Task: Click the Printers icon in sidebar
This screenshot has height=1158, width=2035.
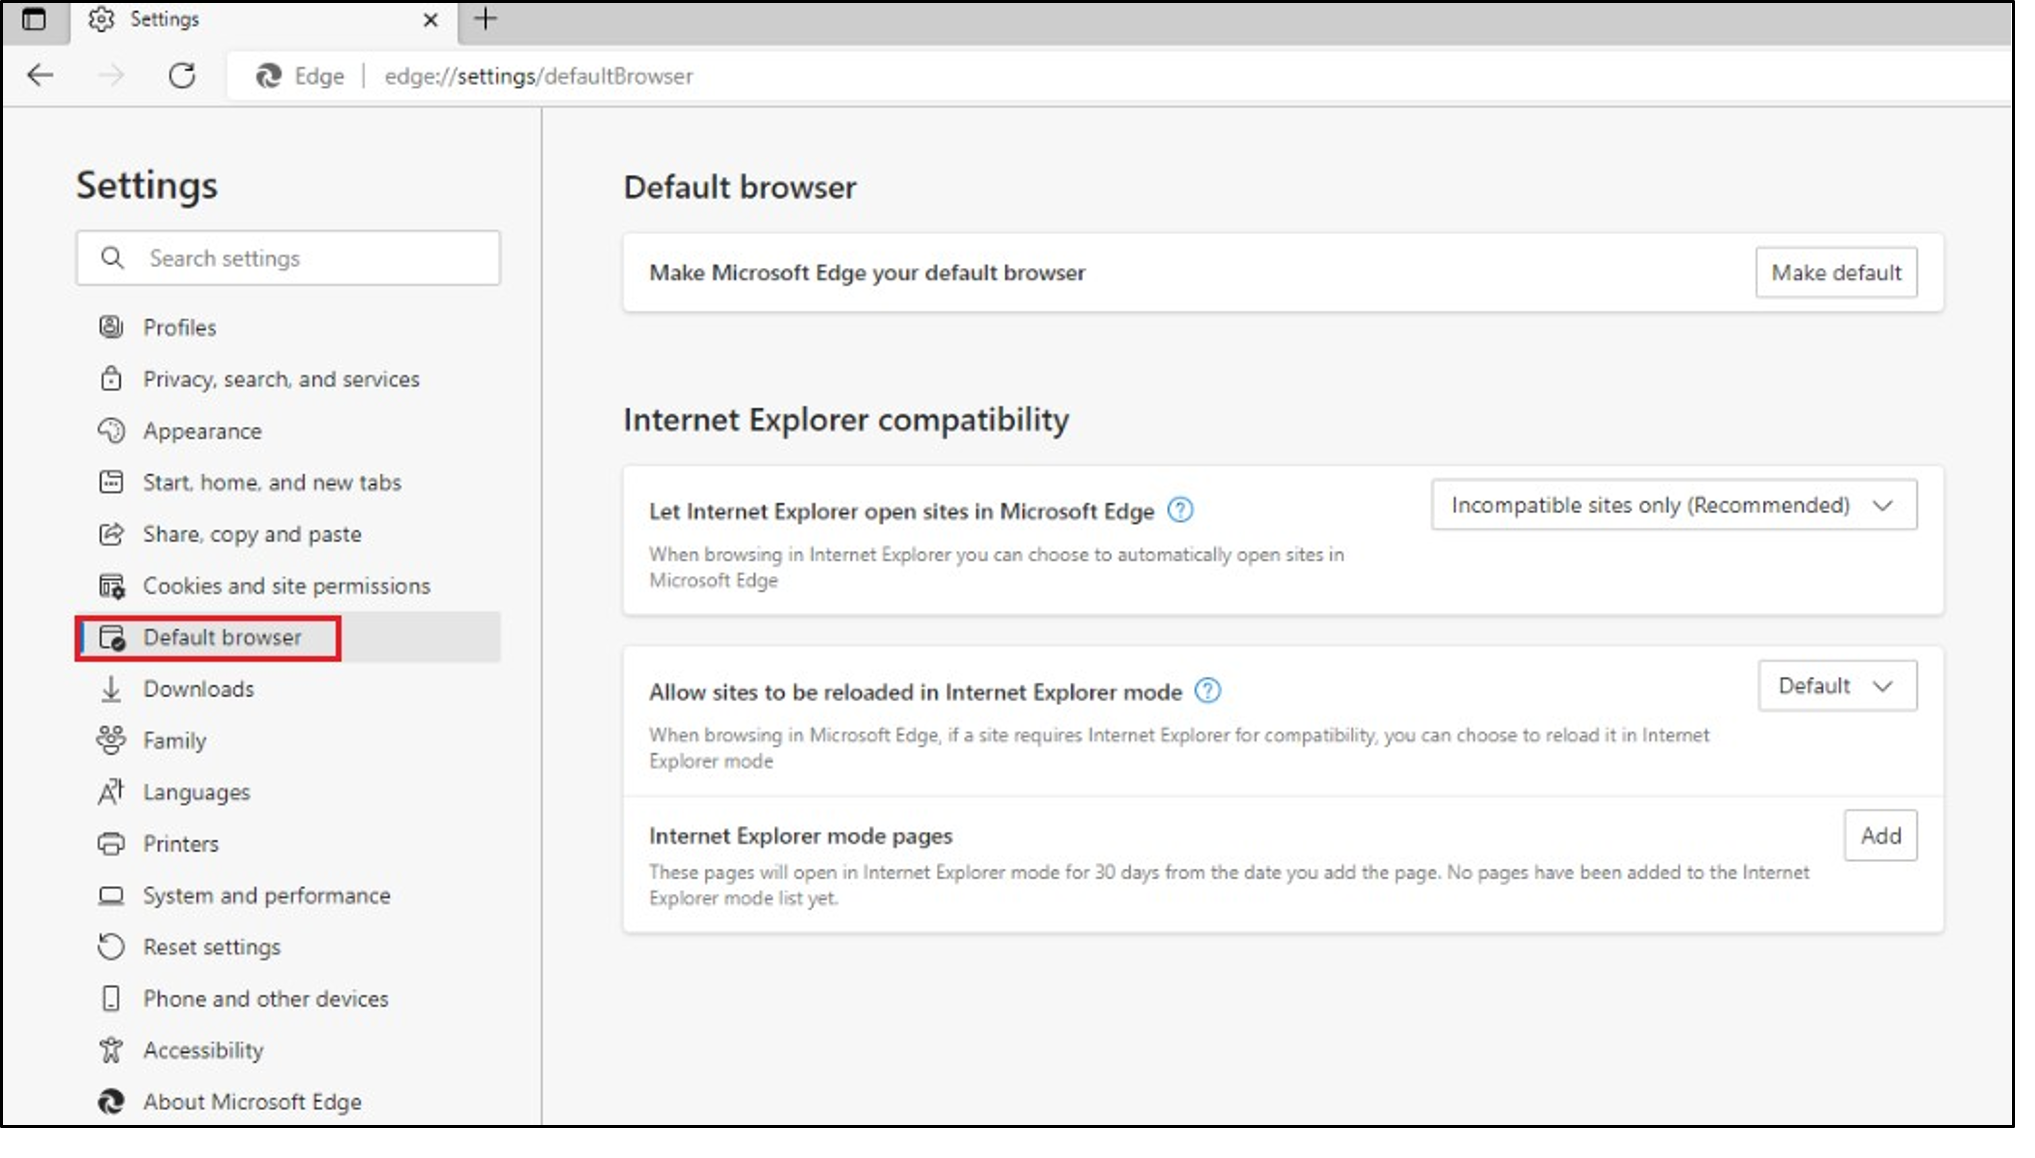Action: tap(111, 844)
